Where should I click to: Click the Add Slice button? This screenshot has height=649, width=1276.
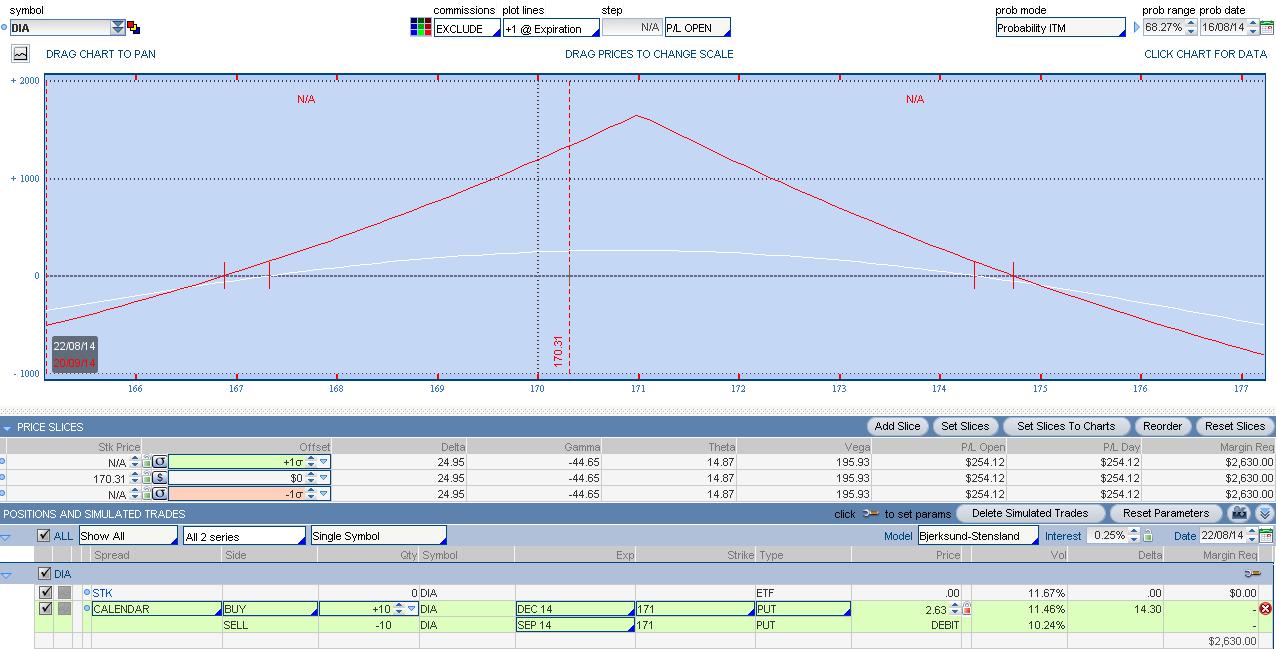897,426
